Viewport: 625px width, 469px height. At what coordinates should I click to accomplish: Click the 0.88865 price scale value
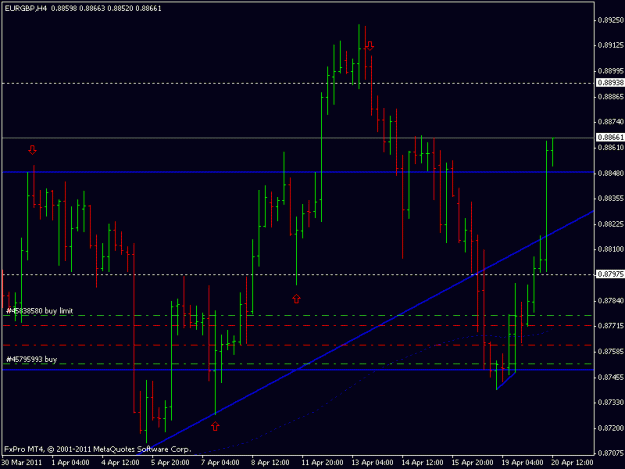(611, 97)
